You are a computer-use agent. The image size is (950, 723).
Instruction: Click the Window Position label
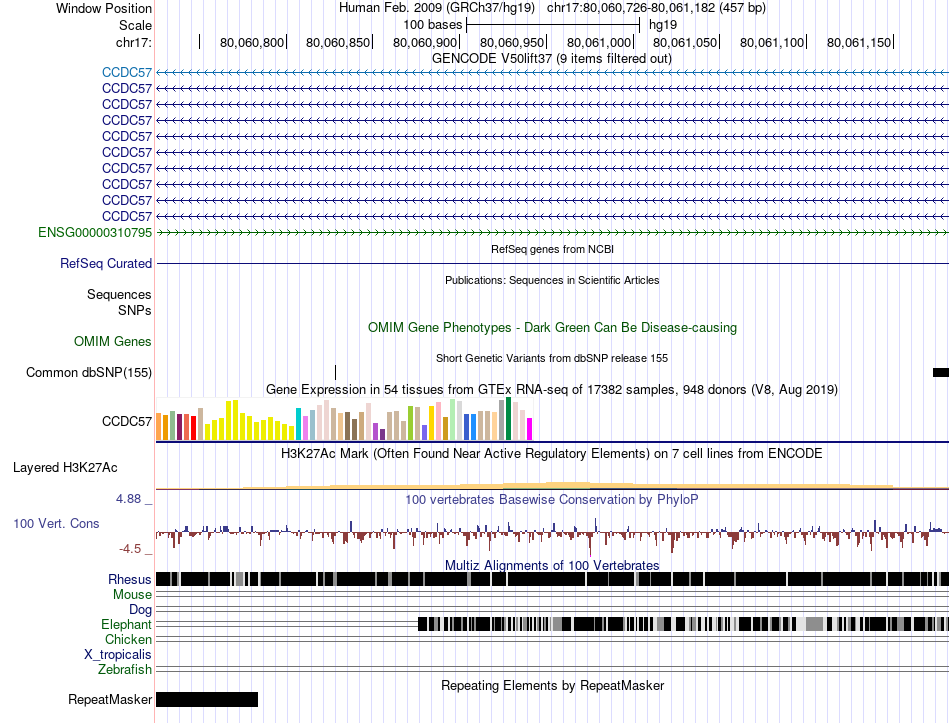click(104, 8)
